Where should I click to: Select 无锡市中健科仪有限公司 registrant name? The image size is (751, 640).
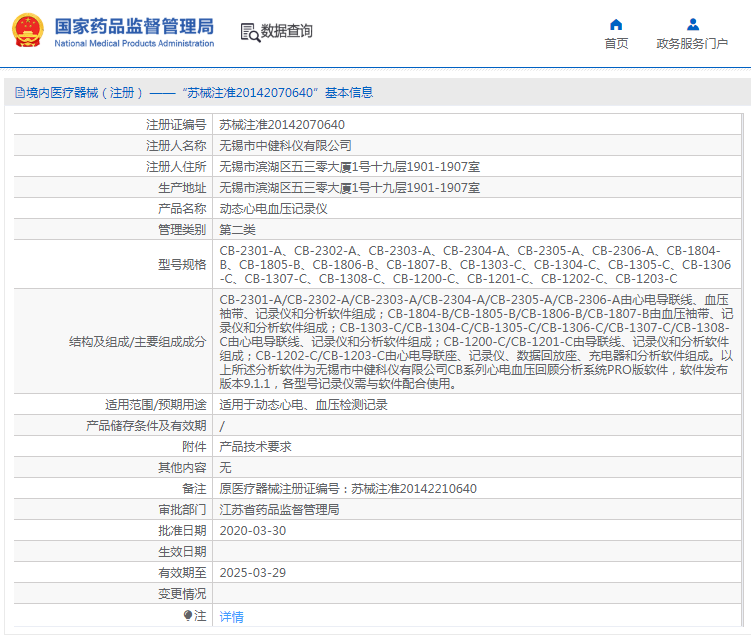coord(285,146)
